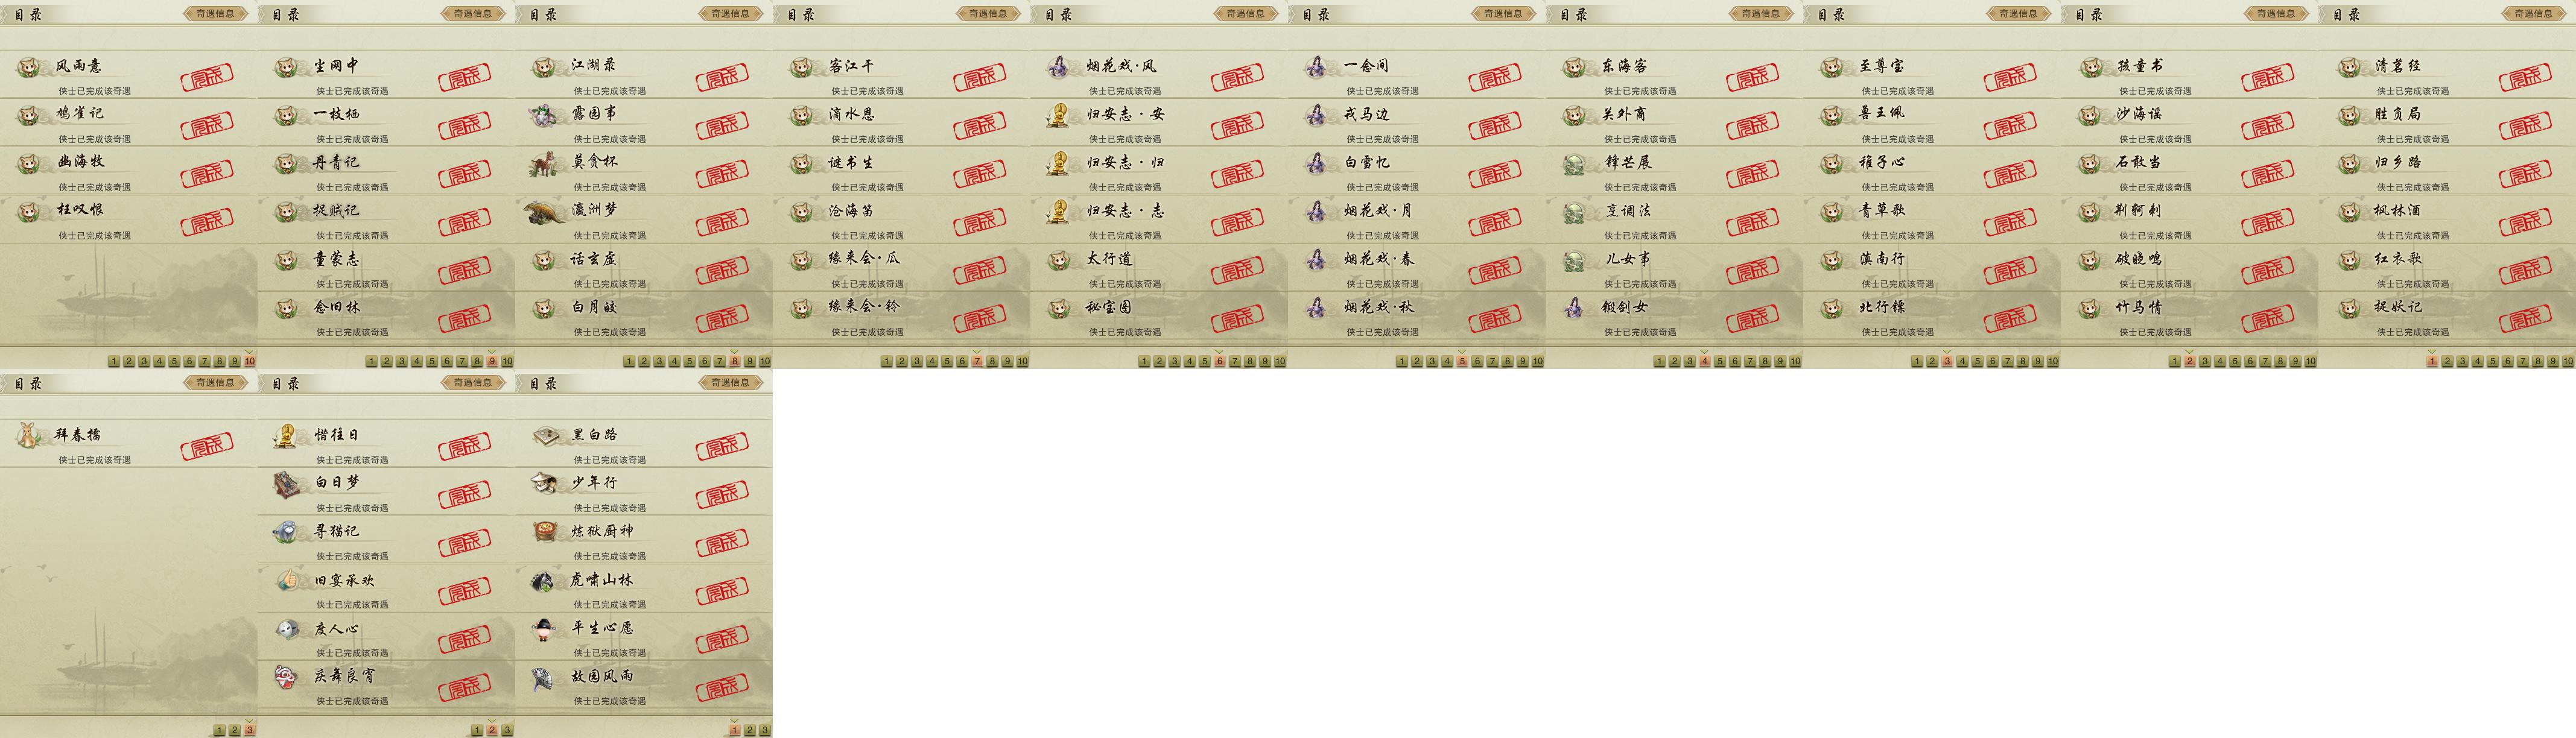Open the 白日梦 adventure entry
2576x738 pixels.
[386, 491]
